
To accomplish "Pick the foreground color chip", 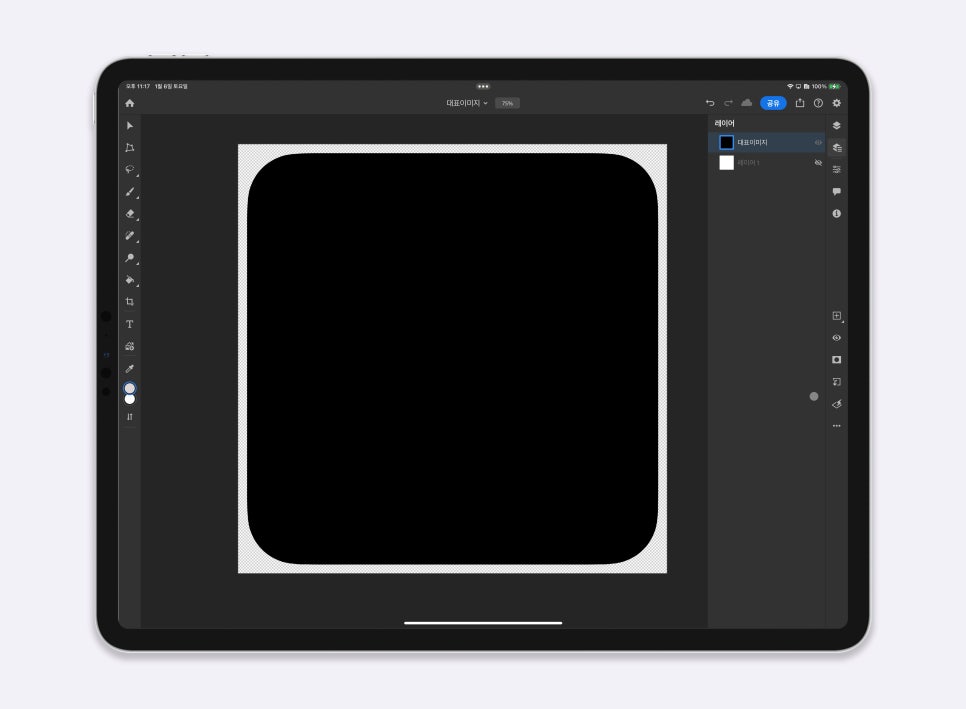I will tap(129, 388).
